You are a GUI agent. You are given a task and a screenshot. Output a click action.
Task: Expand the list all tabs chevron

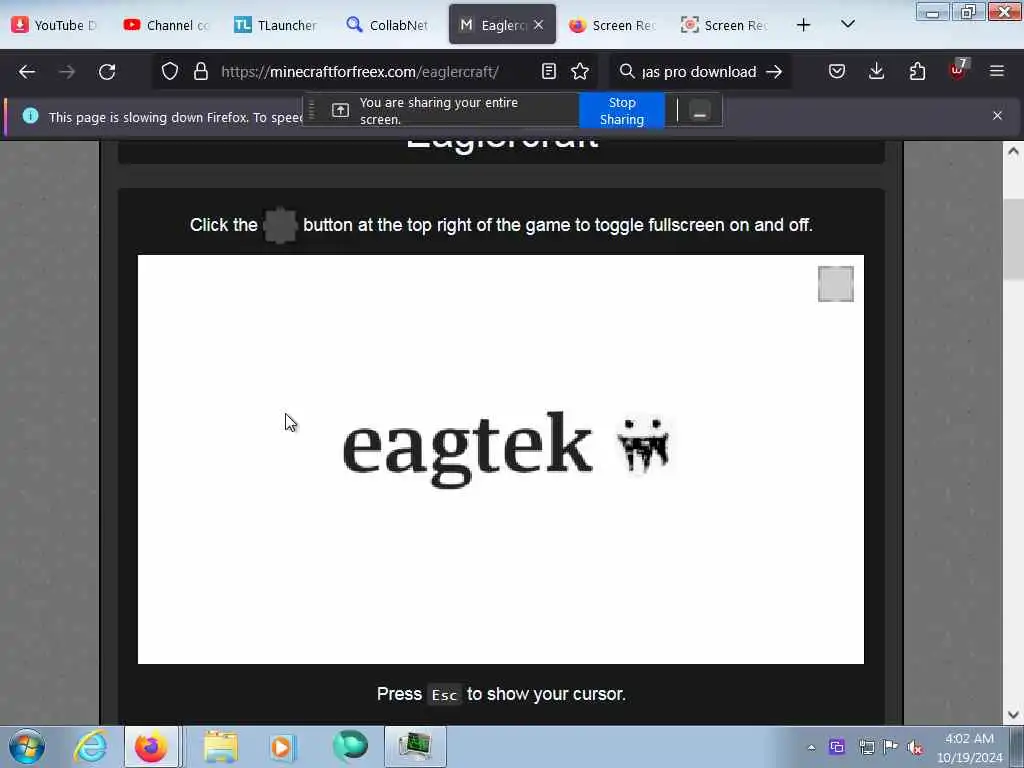tap(848, 24)
